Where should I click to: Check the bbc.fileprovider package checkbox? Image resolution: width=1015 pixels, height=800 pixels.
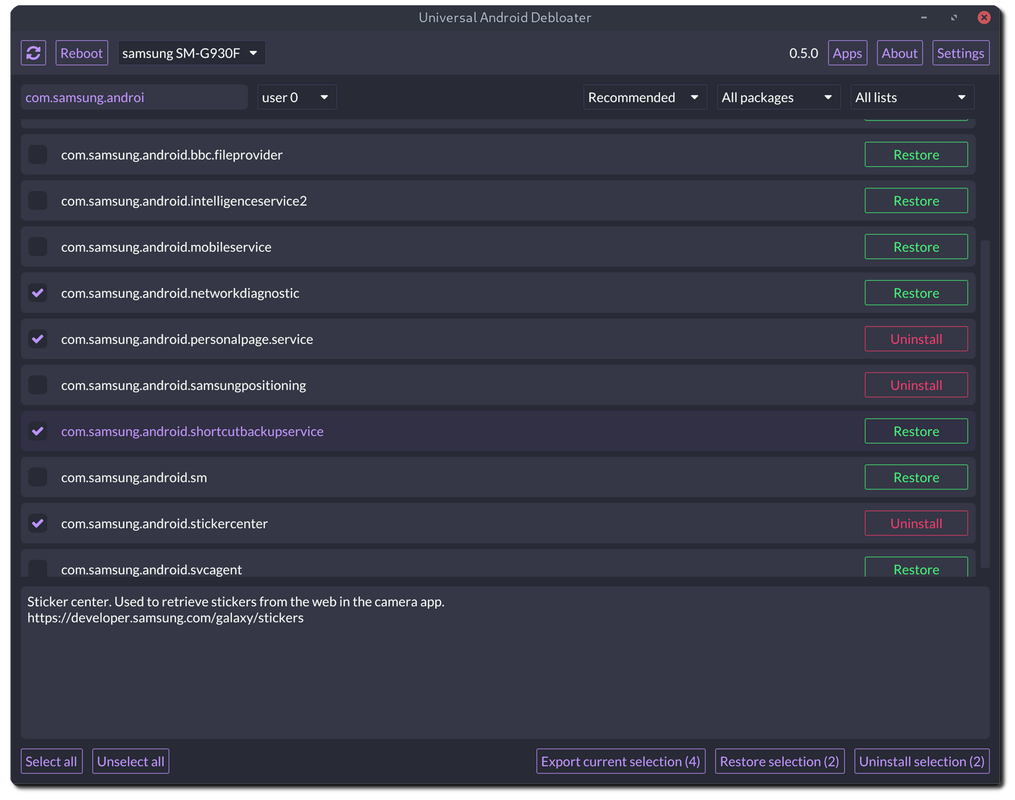click(x=38, y=155)
